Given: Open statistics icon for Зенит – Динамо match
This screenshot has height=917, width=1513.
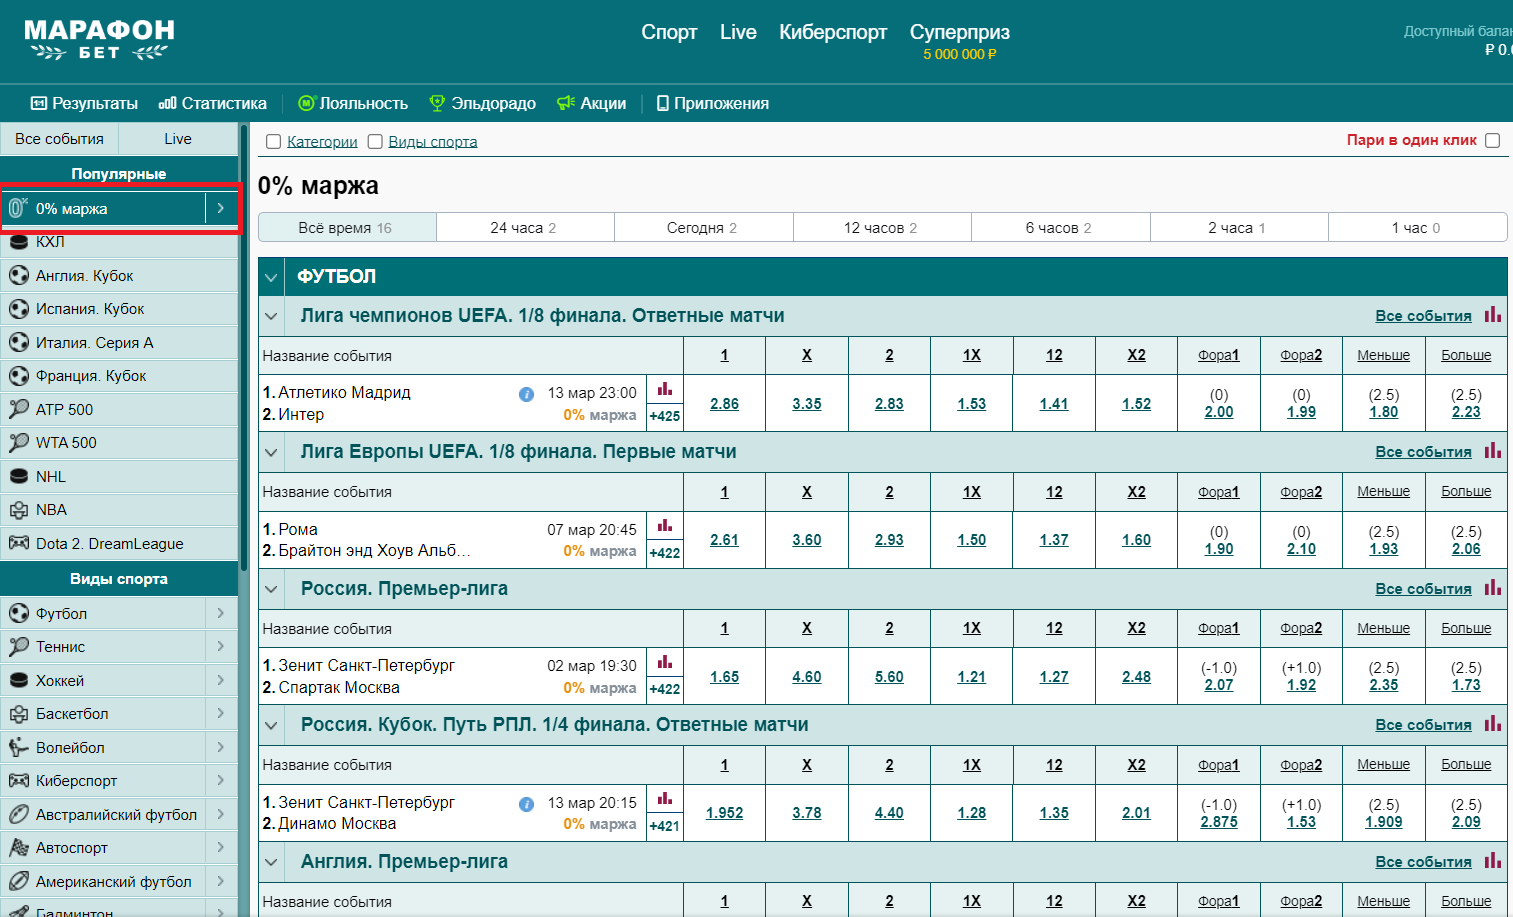Looking at the screenshot, I should [665, 798].
